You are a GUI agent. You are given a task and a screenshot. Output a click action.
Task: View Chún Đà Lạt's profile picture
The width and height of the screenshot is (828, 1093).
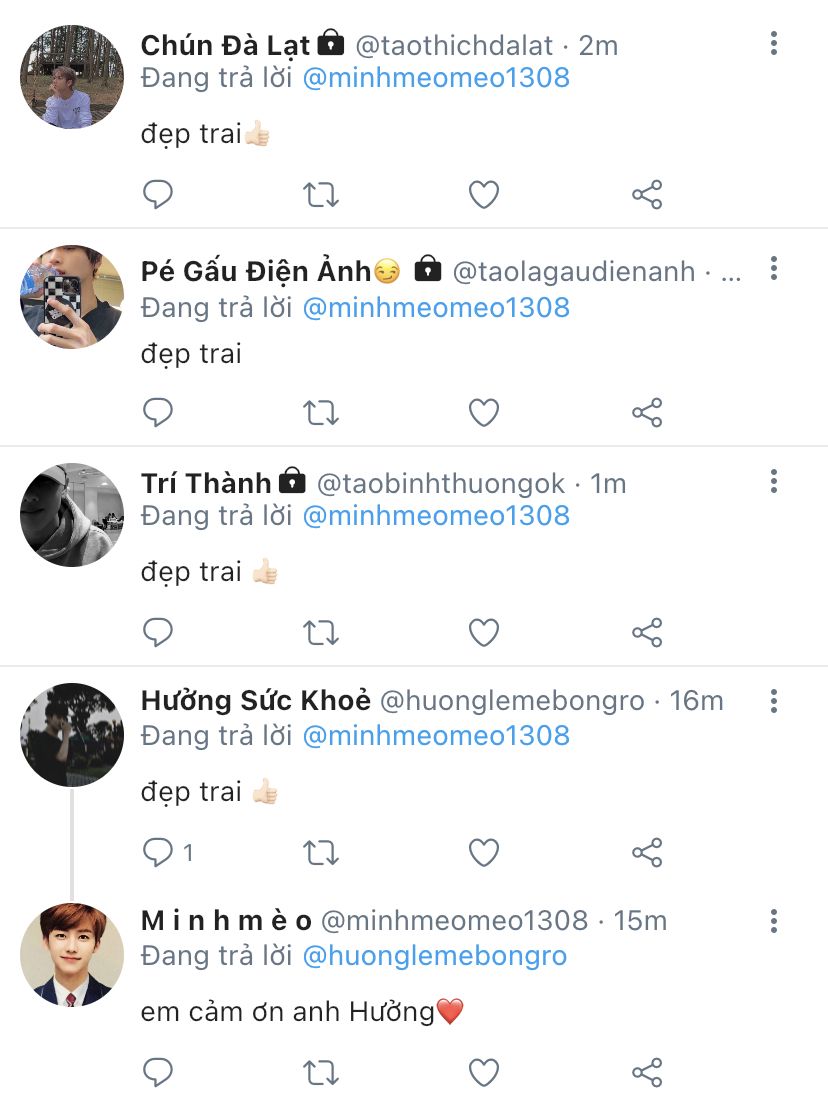[71, 77]
